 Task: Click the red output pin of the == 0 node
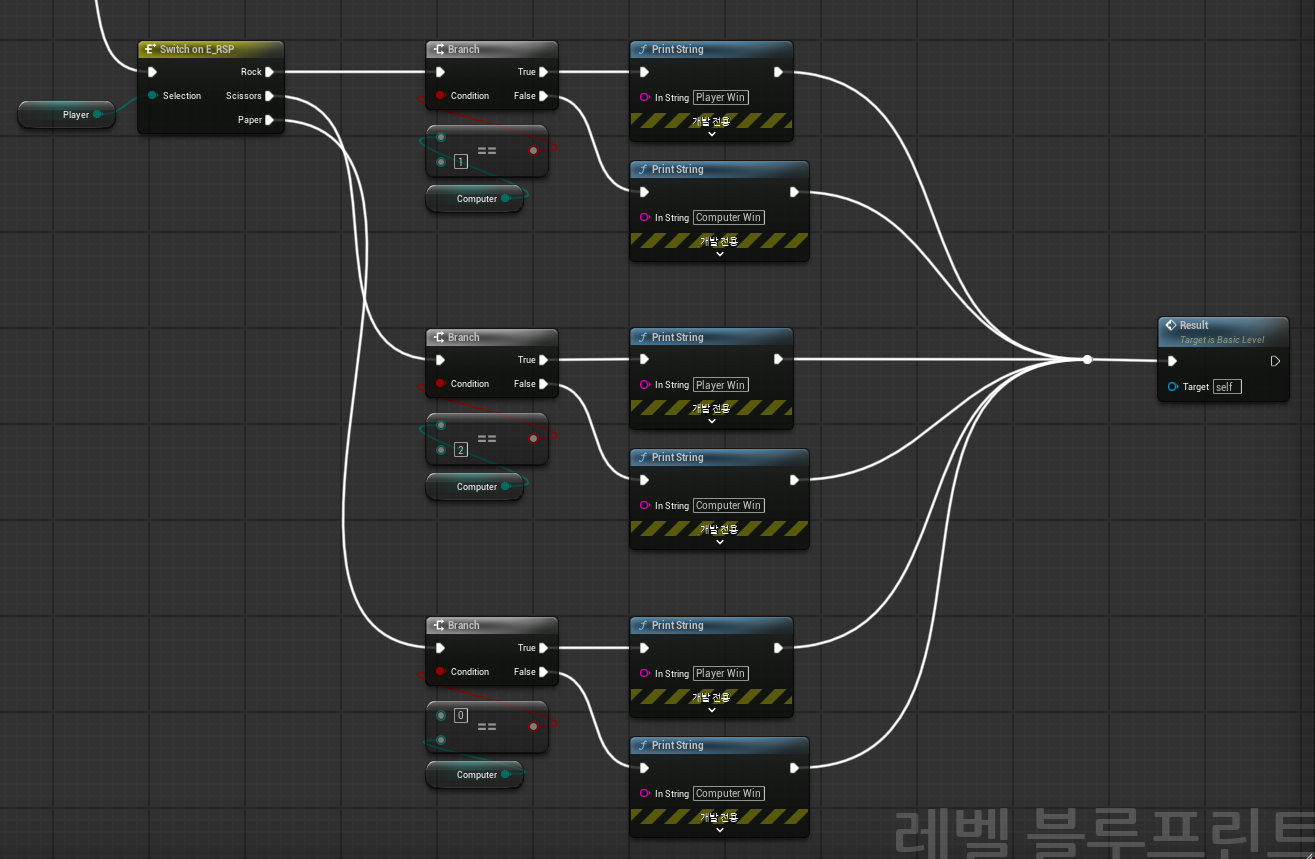533,727
